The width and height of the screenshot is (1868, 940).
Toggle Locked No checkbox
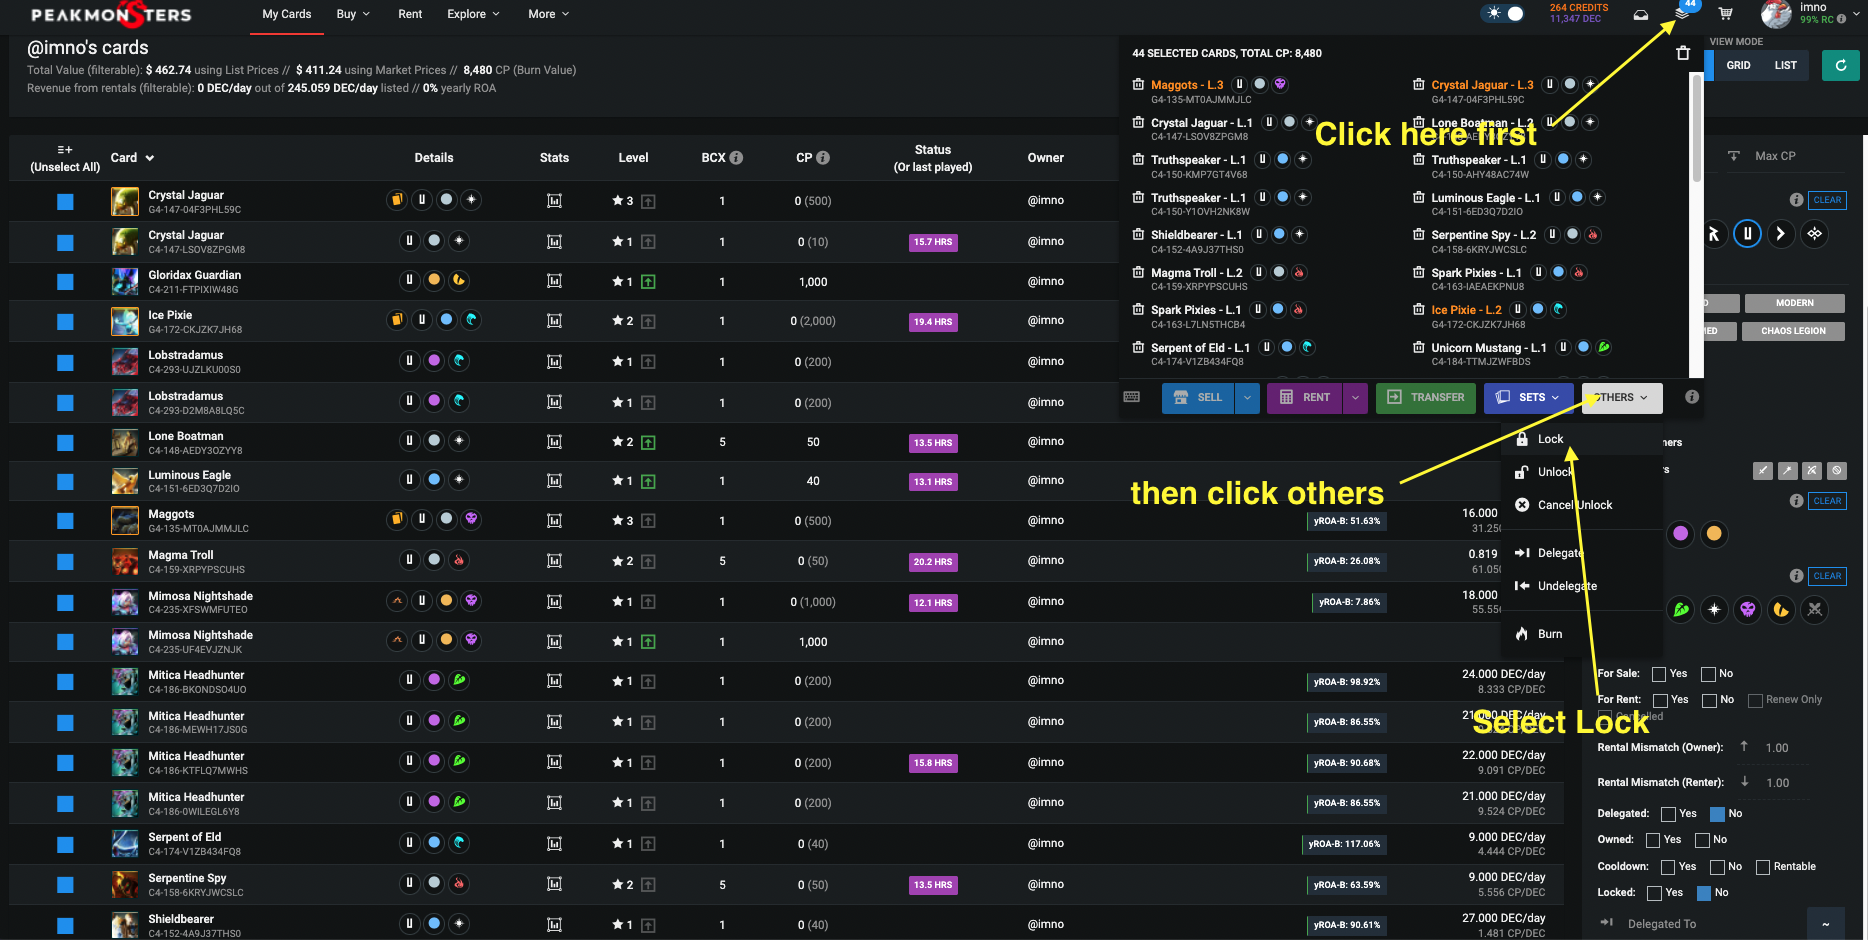coord(1704,893)
